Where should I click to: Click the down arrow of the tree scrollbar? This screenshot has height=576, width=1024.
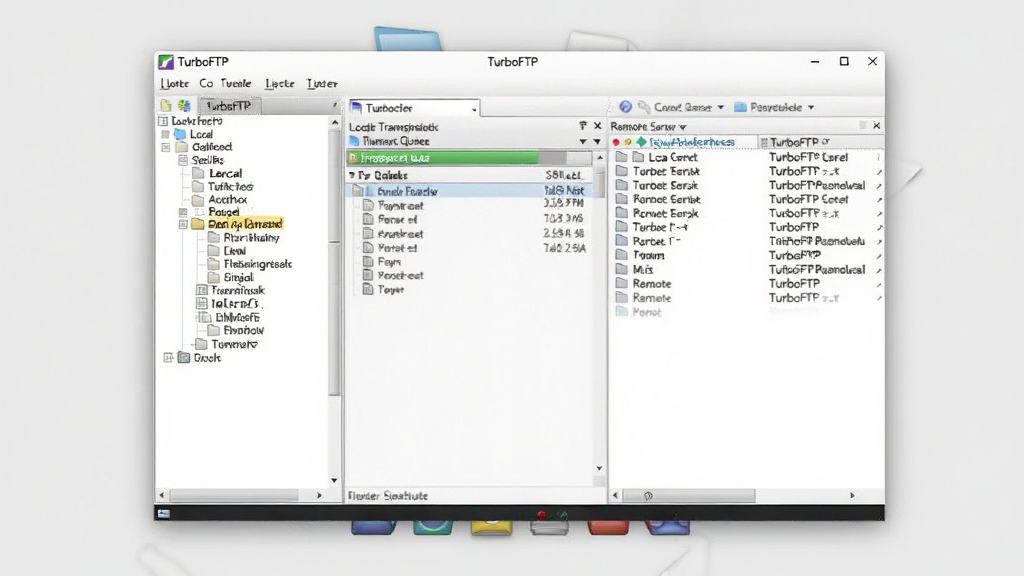click(x=334, y=480)
